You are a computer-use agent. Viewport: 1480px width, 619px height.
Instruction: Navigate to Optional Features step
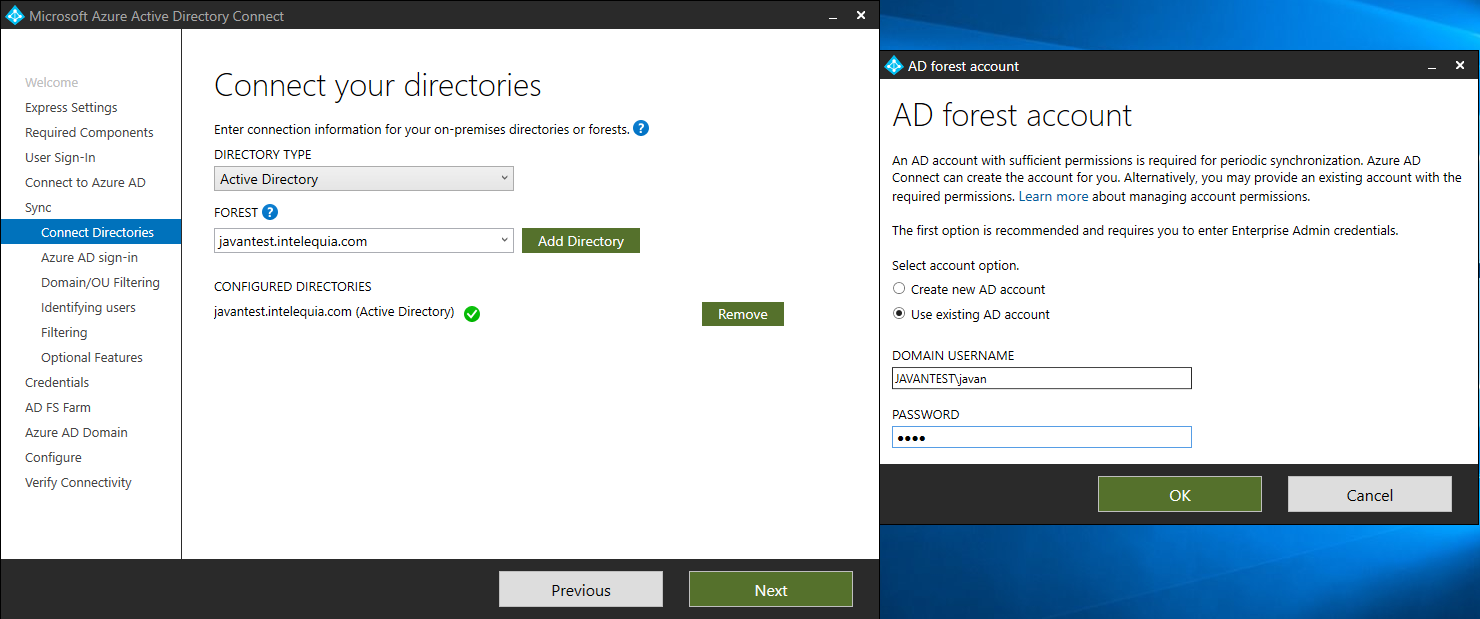94,357
